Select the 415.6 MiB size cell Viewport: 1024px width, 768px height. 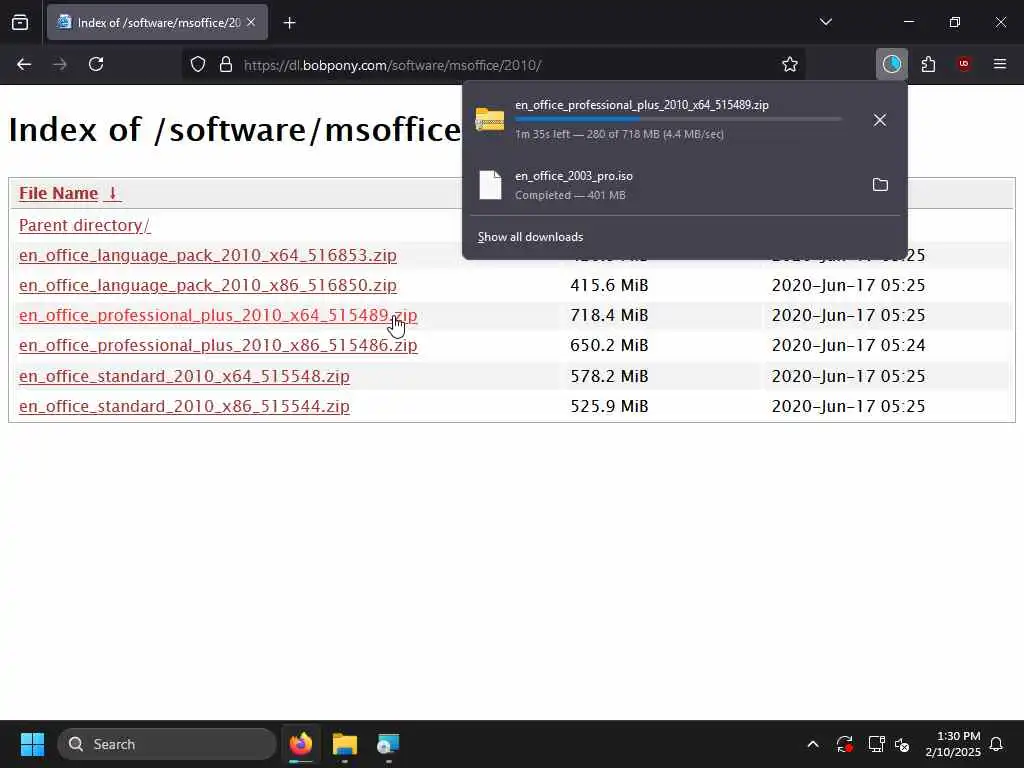[x=609, y=285]
